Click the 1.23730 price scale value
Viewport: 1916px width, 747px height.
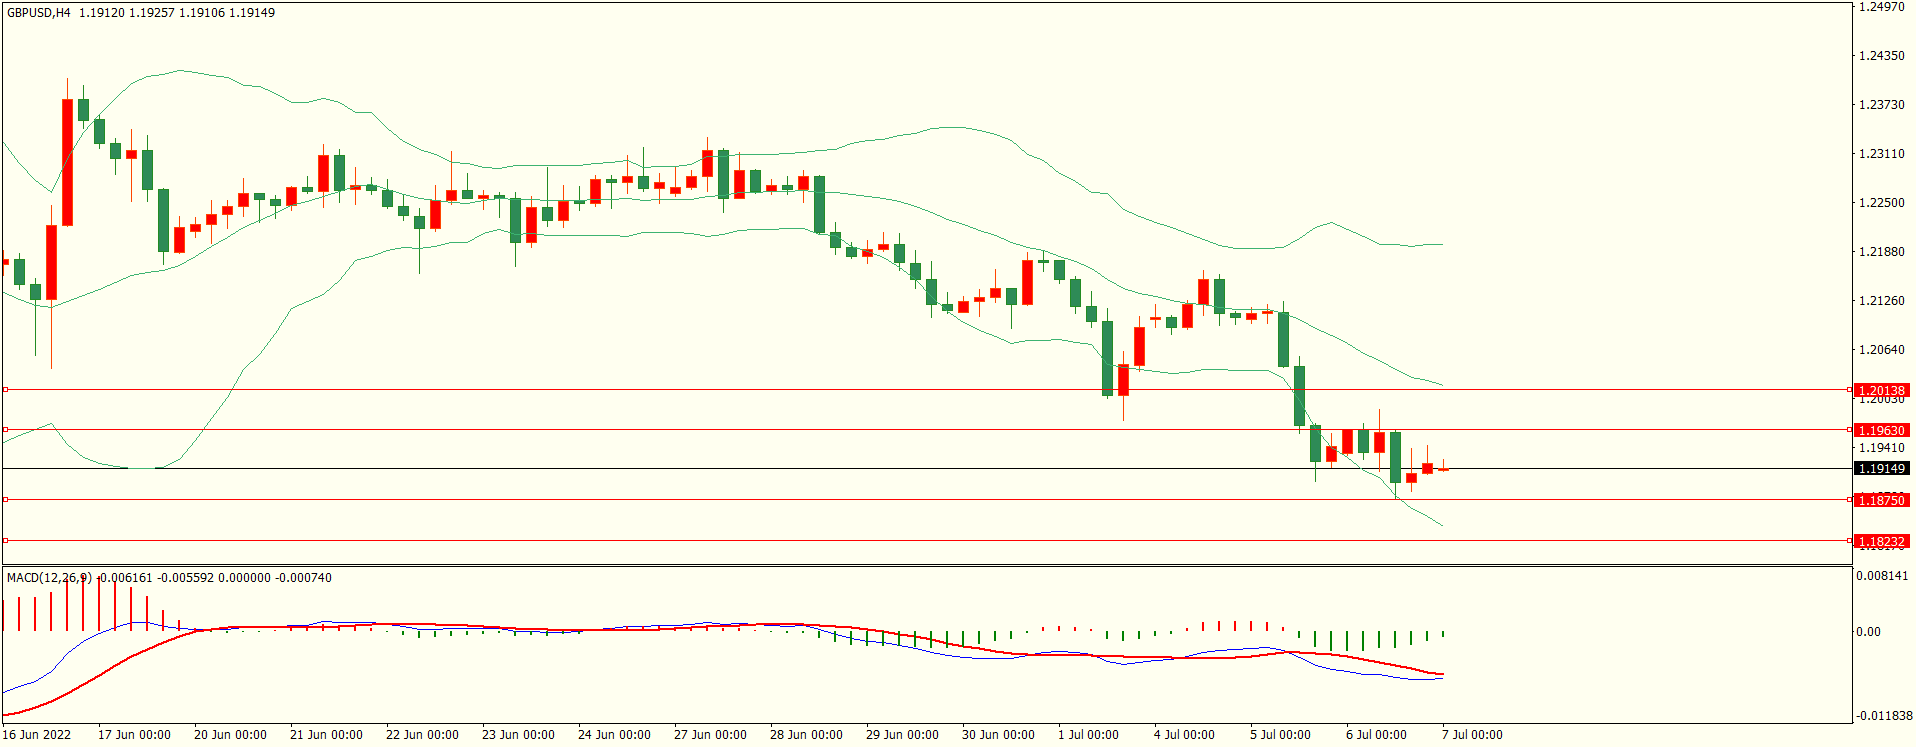click(1881, 105)
